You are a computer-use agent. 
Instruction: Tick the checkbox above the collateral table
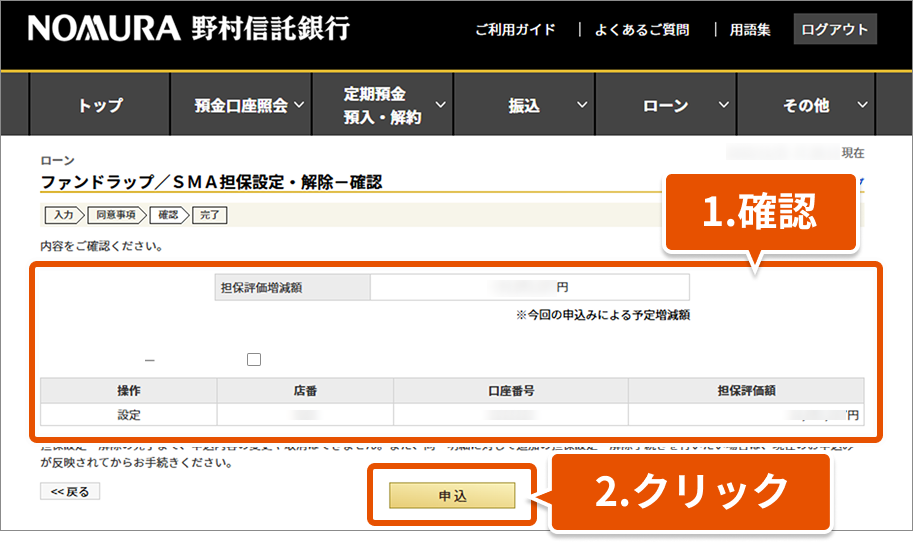coord(254,359)
